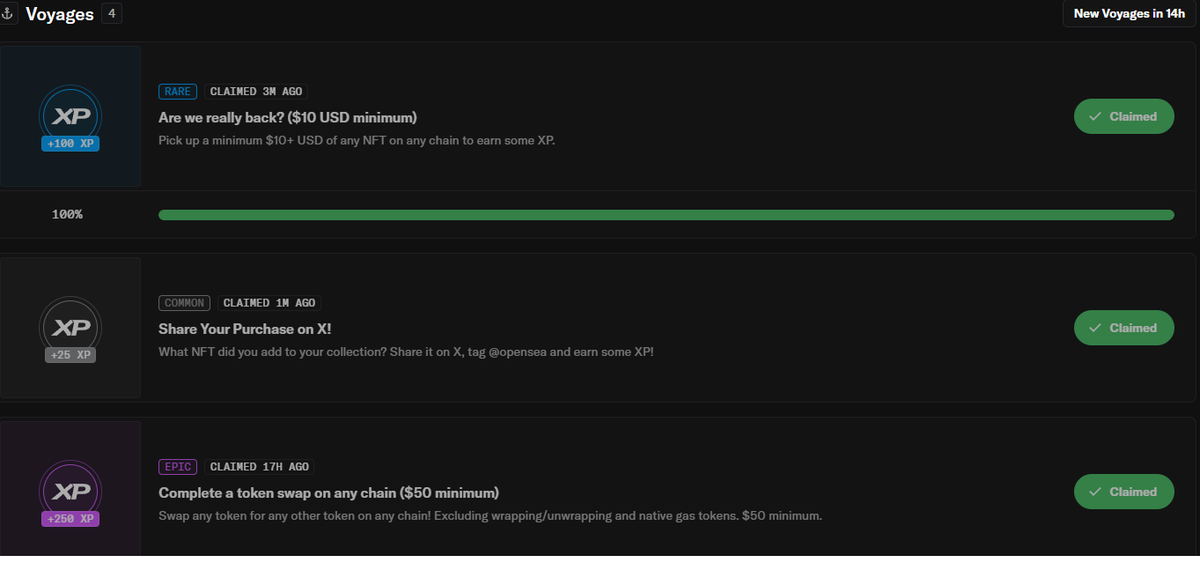Click the +25 XP reward badge
Screen dimensions: 1200x585
70,355
